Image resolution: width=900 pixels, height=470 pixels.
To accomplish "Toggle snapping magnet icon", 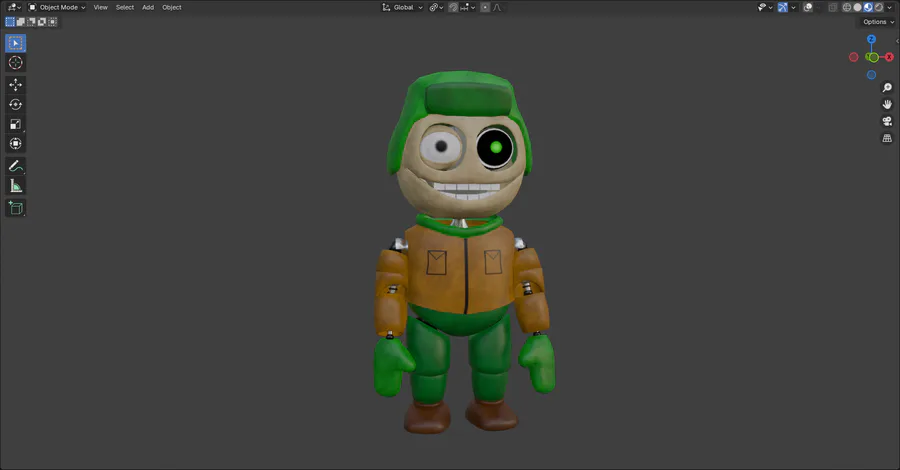I will click(453, 7).
